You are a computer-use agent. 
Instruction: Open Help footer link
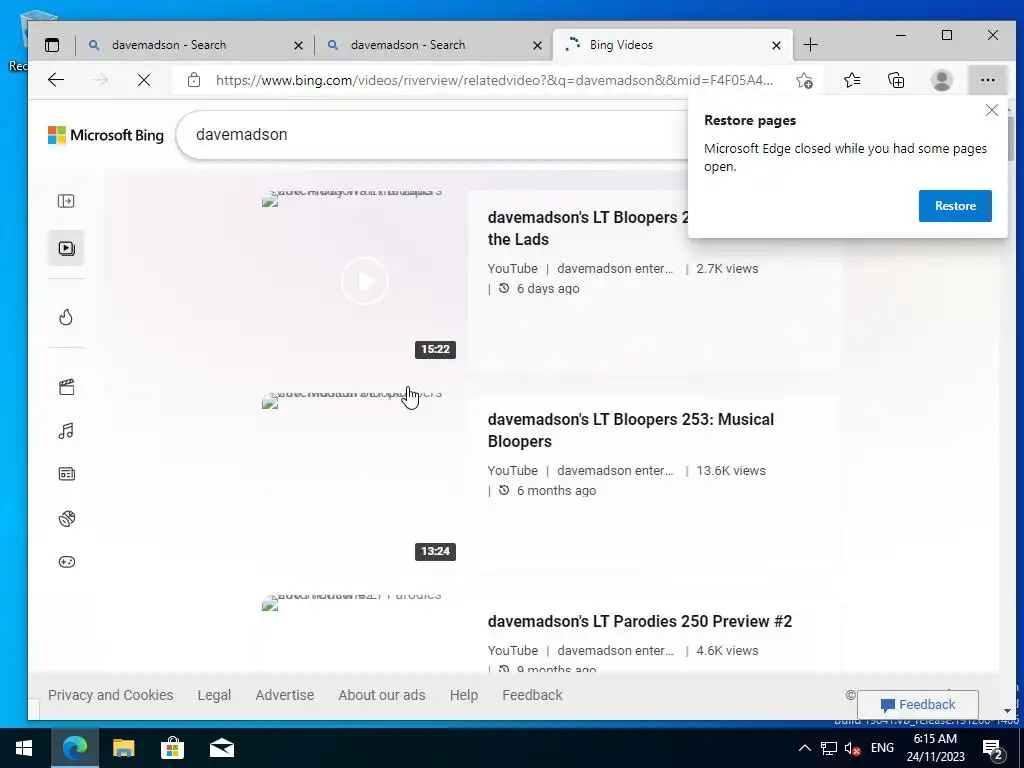464,695
